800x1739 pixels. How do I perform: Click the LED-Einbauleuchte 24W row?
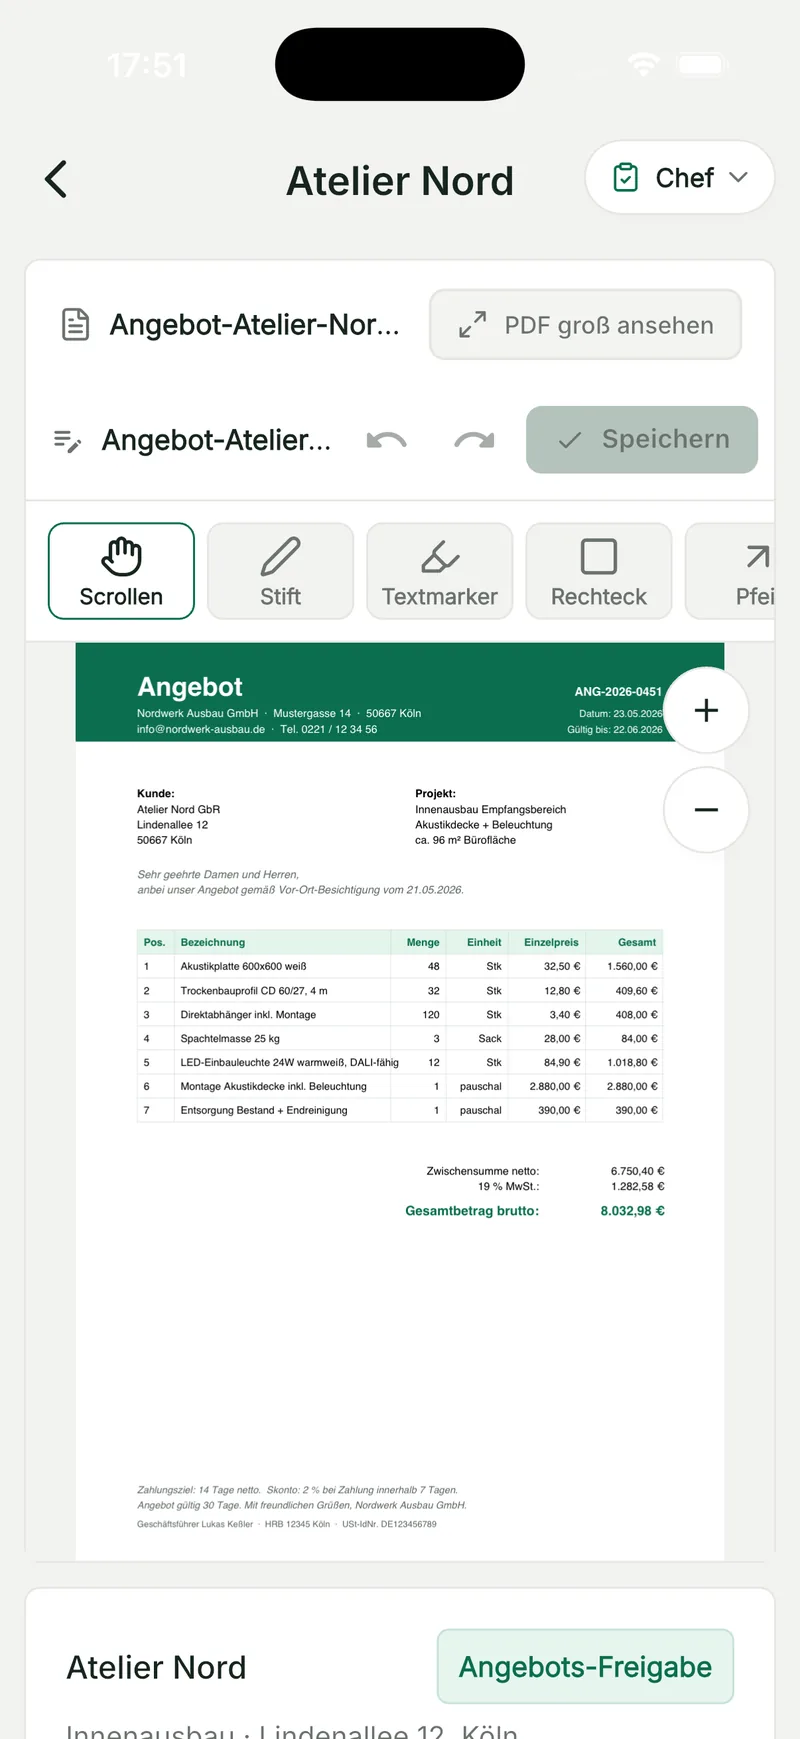400,1063
